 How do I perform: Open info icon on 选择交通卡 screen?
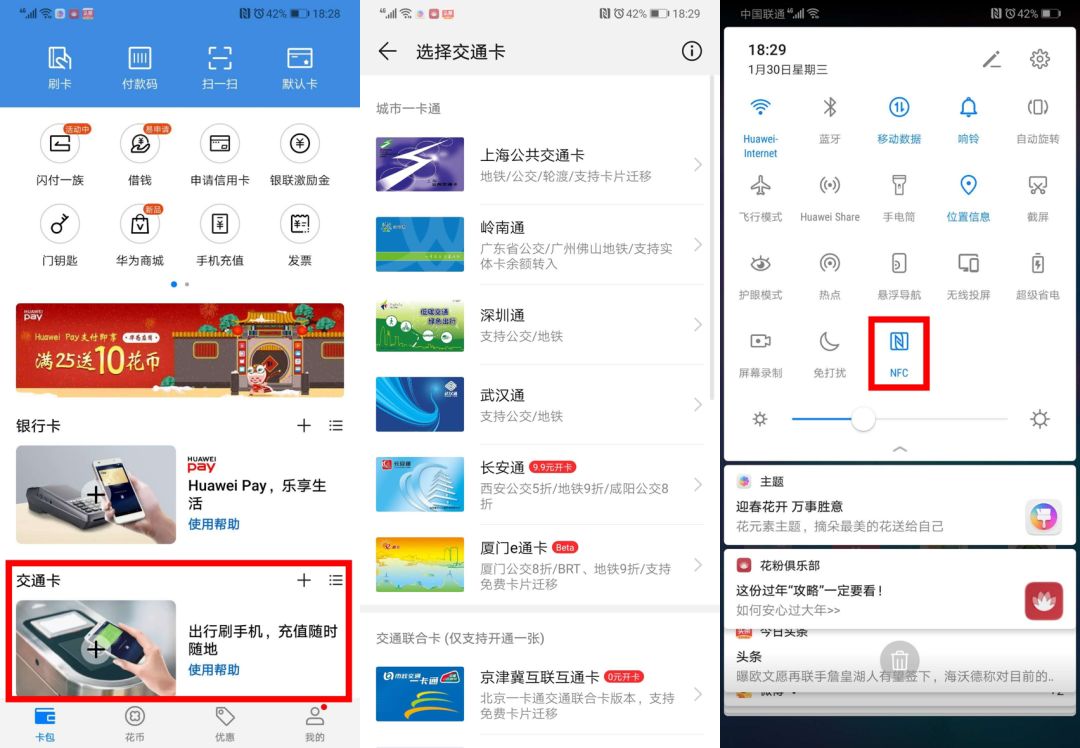click(692, 51)
